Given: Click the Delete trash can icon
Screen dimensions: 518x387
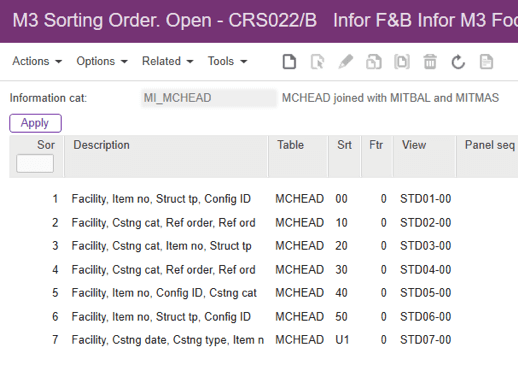Looking at the screenshot, I should coord(430,62).
